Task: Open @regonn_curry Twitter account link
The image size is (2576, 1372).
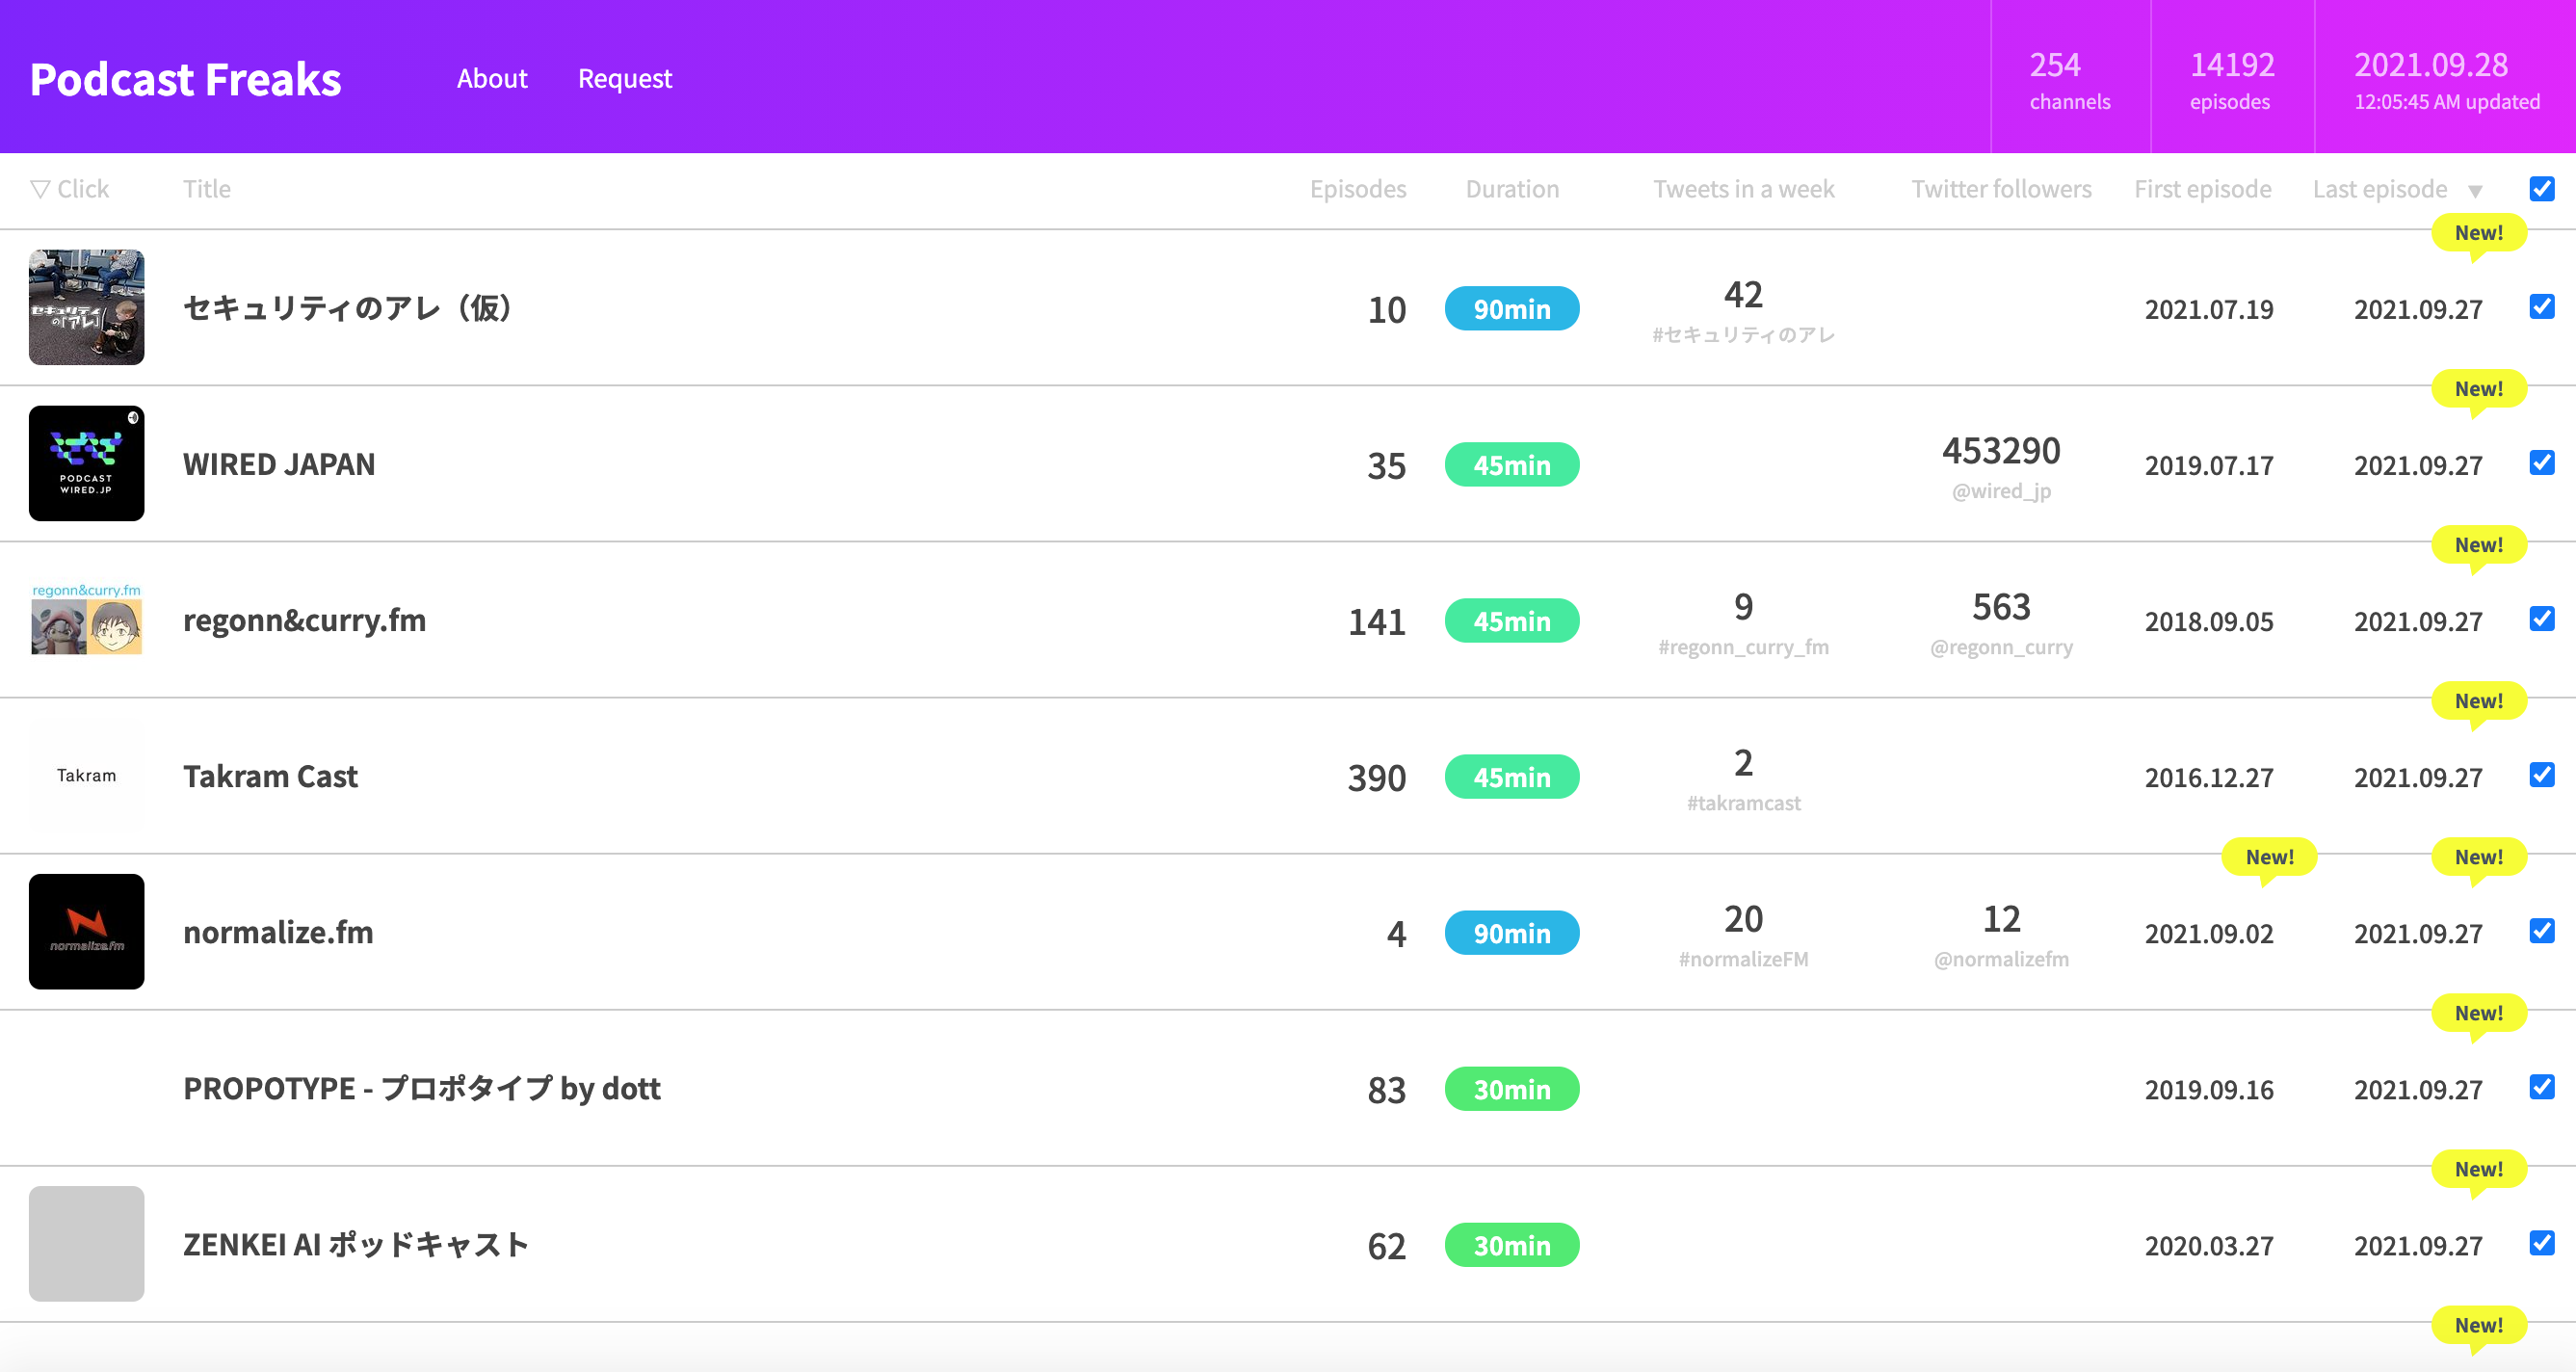Action: coord(2001,647)
